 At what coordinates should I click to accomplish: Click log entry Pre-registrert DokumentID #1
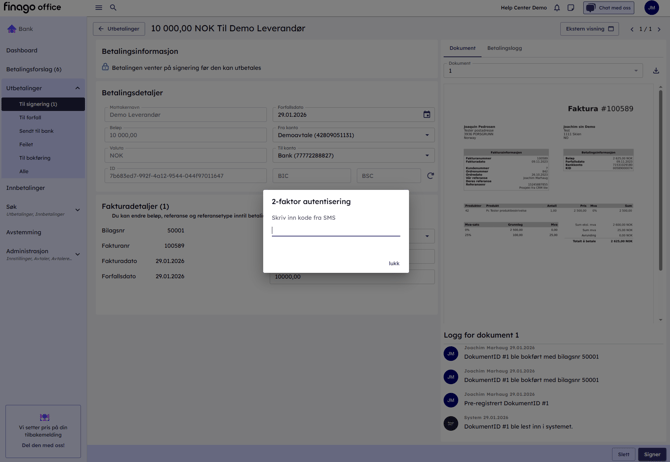(x=506, y=403)
